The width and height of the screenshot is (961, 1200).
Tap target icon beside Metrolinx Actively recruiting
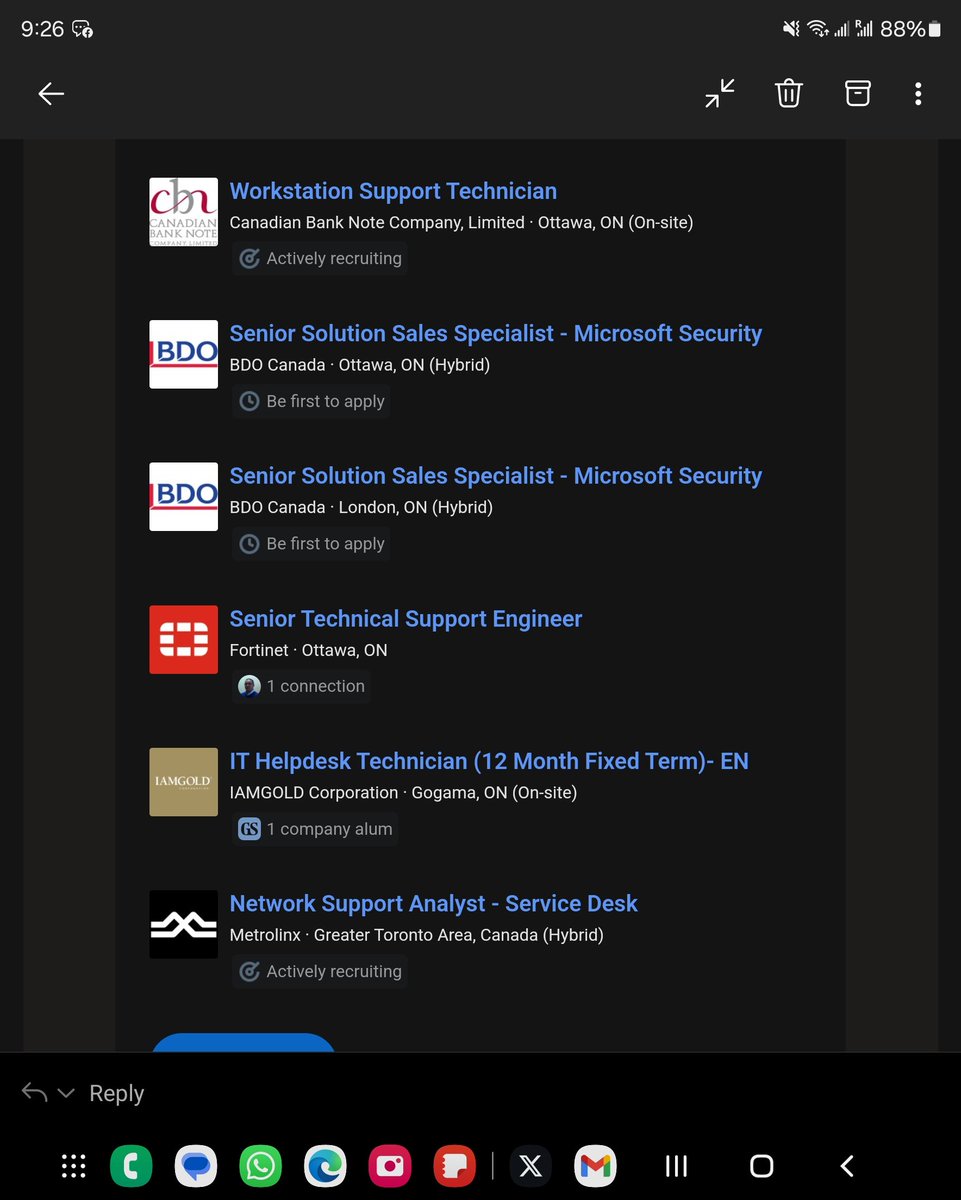(249, 971)
